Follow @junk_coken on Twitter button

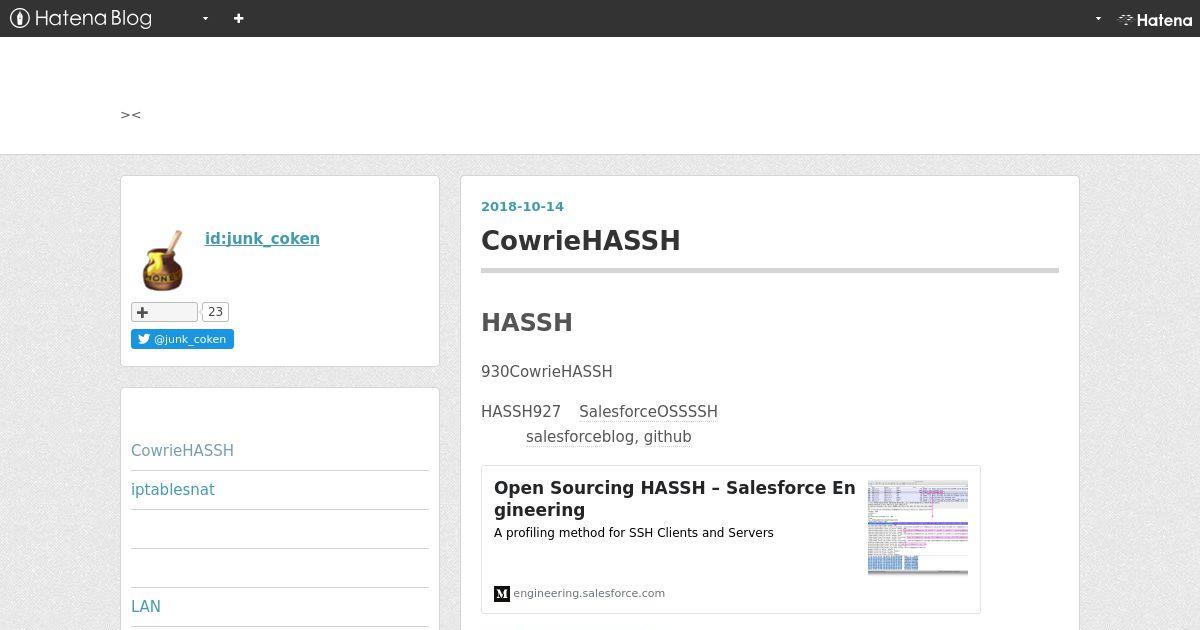(x=182, y=339)
